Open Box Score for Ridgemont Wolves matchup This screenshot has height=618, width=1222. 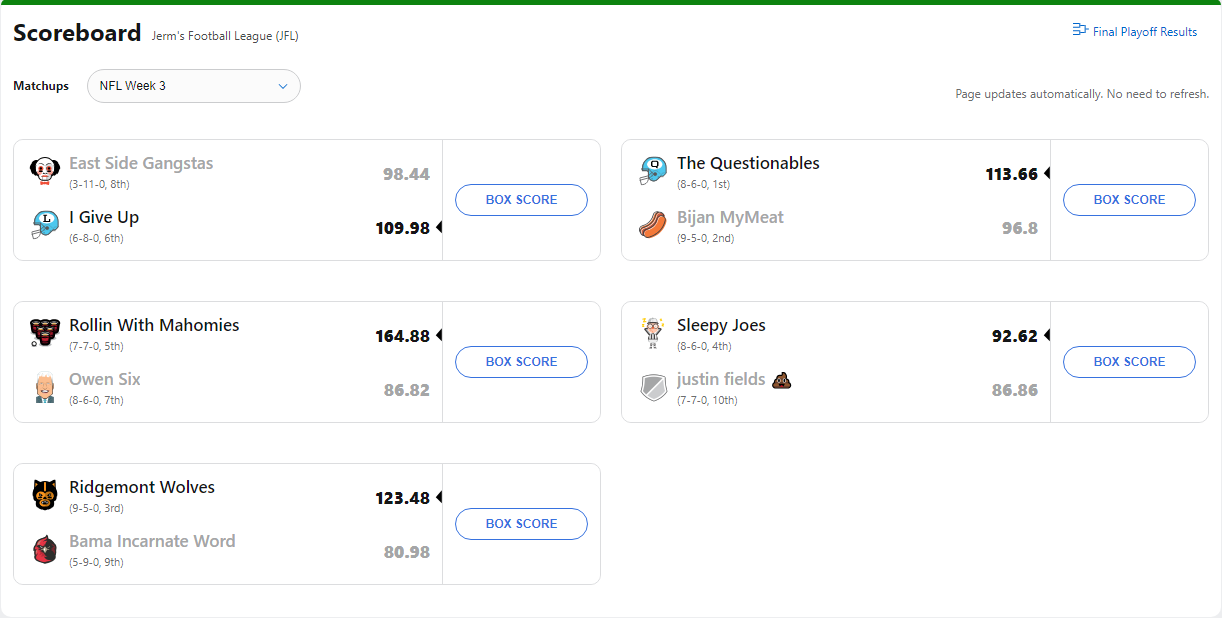pos(521,524)
